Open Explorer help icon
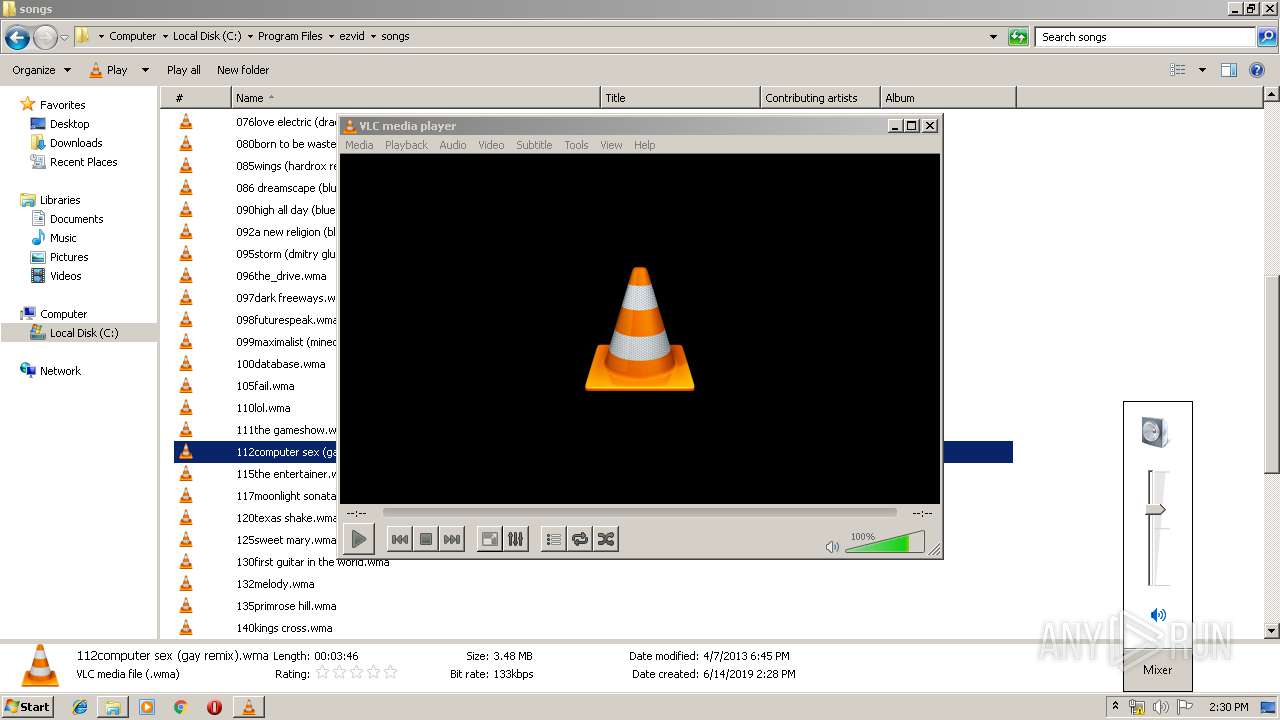 pos(1257,70)
